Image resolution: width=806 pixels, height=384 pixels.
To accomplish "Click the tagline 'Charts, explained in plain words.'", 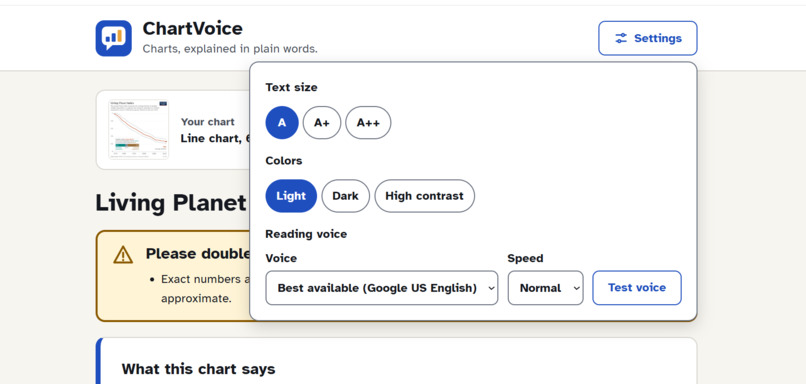I will tap(230, 49).
